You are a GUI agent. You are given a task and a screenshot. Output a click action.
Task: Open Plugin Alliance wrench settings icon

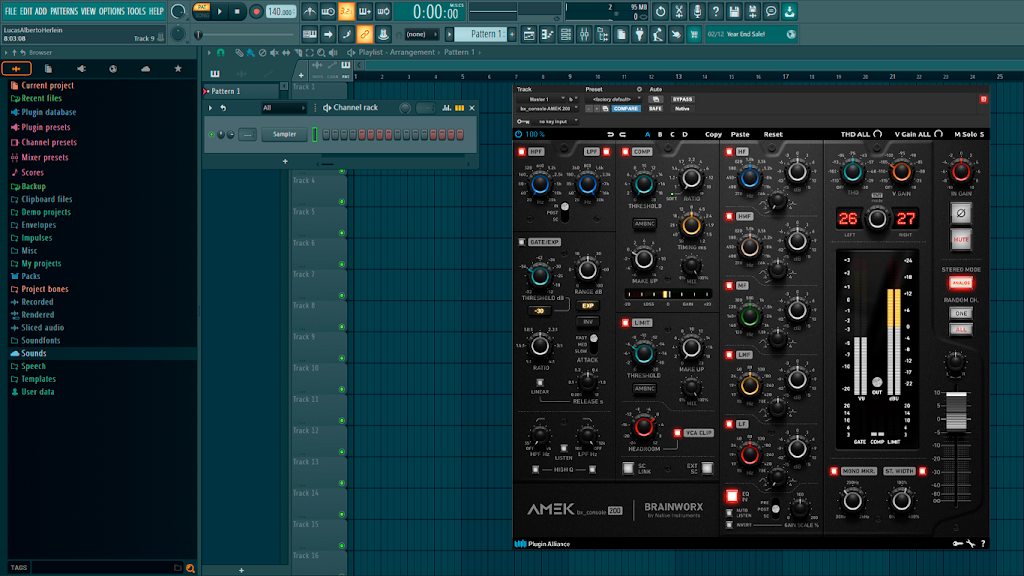pos(970,543)
